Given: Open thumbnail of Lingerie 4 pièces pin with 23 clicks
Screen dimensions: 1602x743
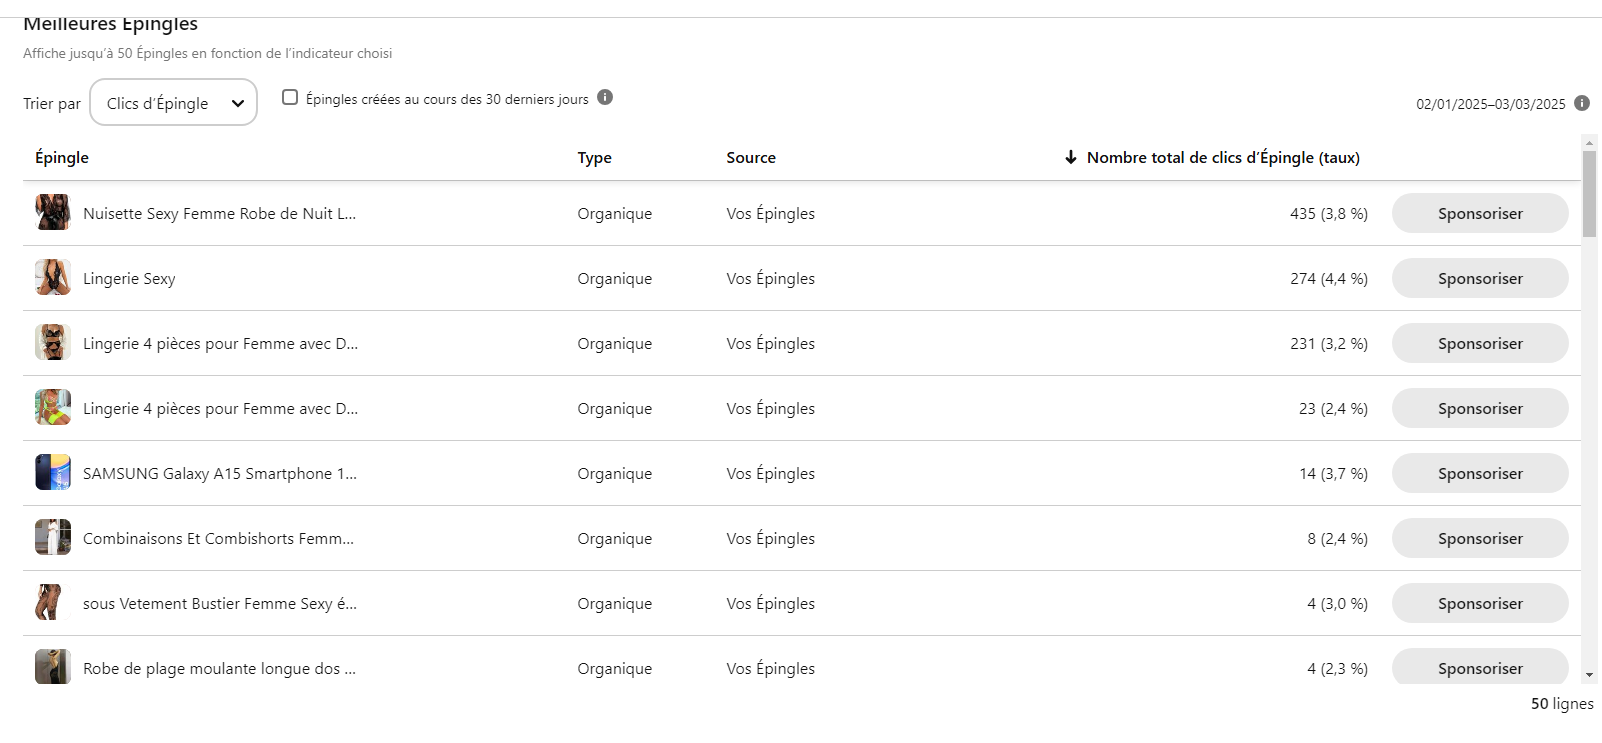Looking at the screenshot, I should pos(53,407).
